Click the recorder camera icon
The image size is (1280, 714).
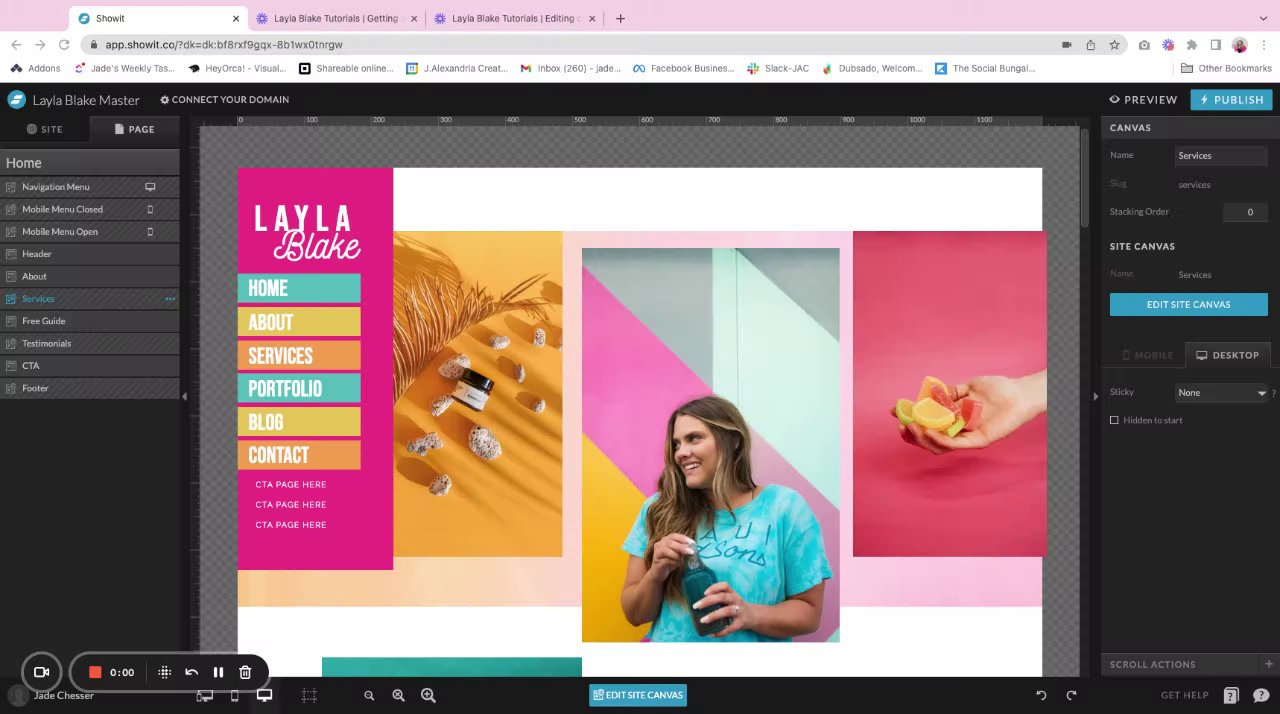click(x=42, y=672)
